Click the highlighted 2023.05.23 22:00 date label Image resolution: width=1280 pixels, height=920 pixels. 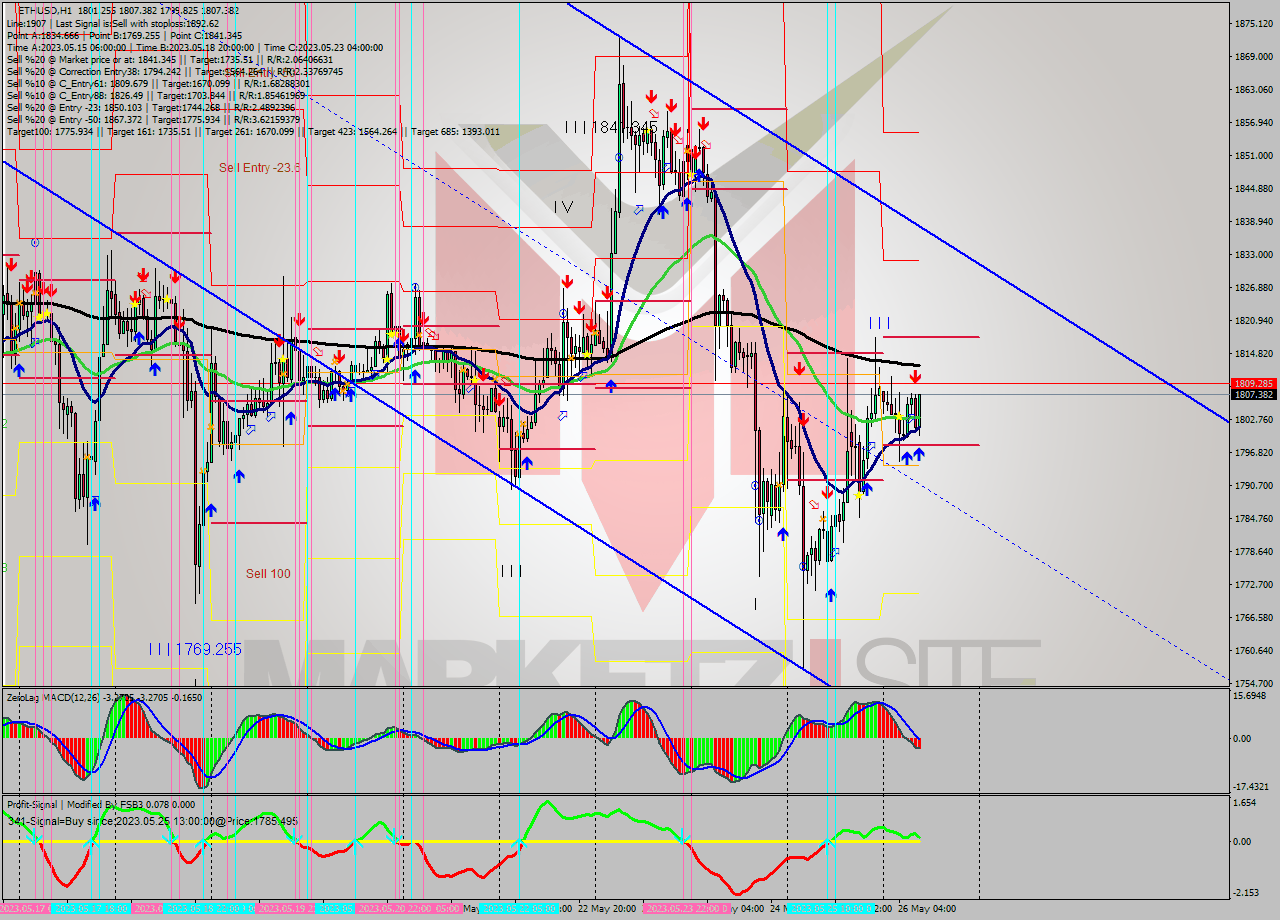pos(690,909)
